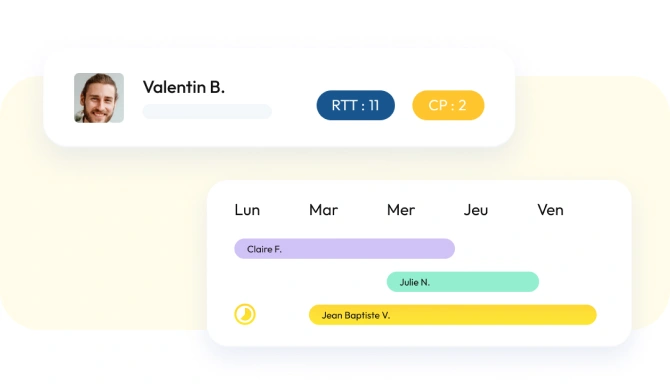Click the Claire F. name text
Screen dimensions: 670x384
point(264,249)
